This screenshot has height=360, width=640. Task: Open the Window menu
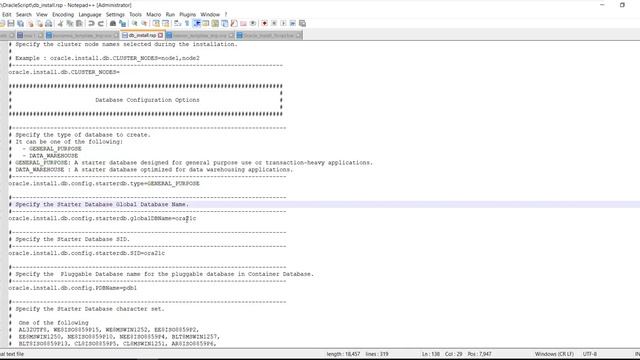pos(210,14)
